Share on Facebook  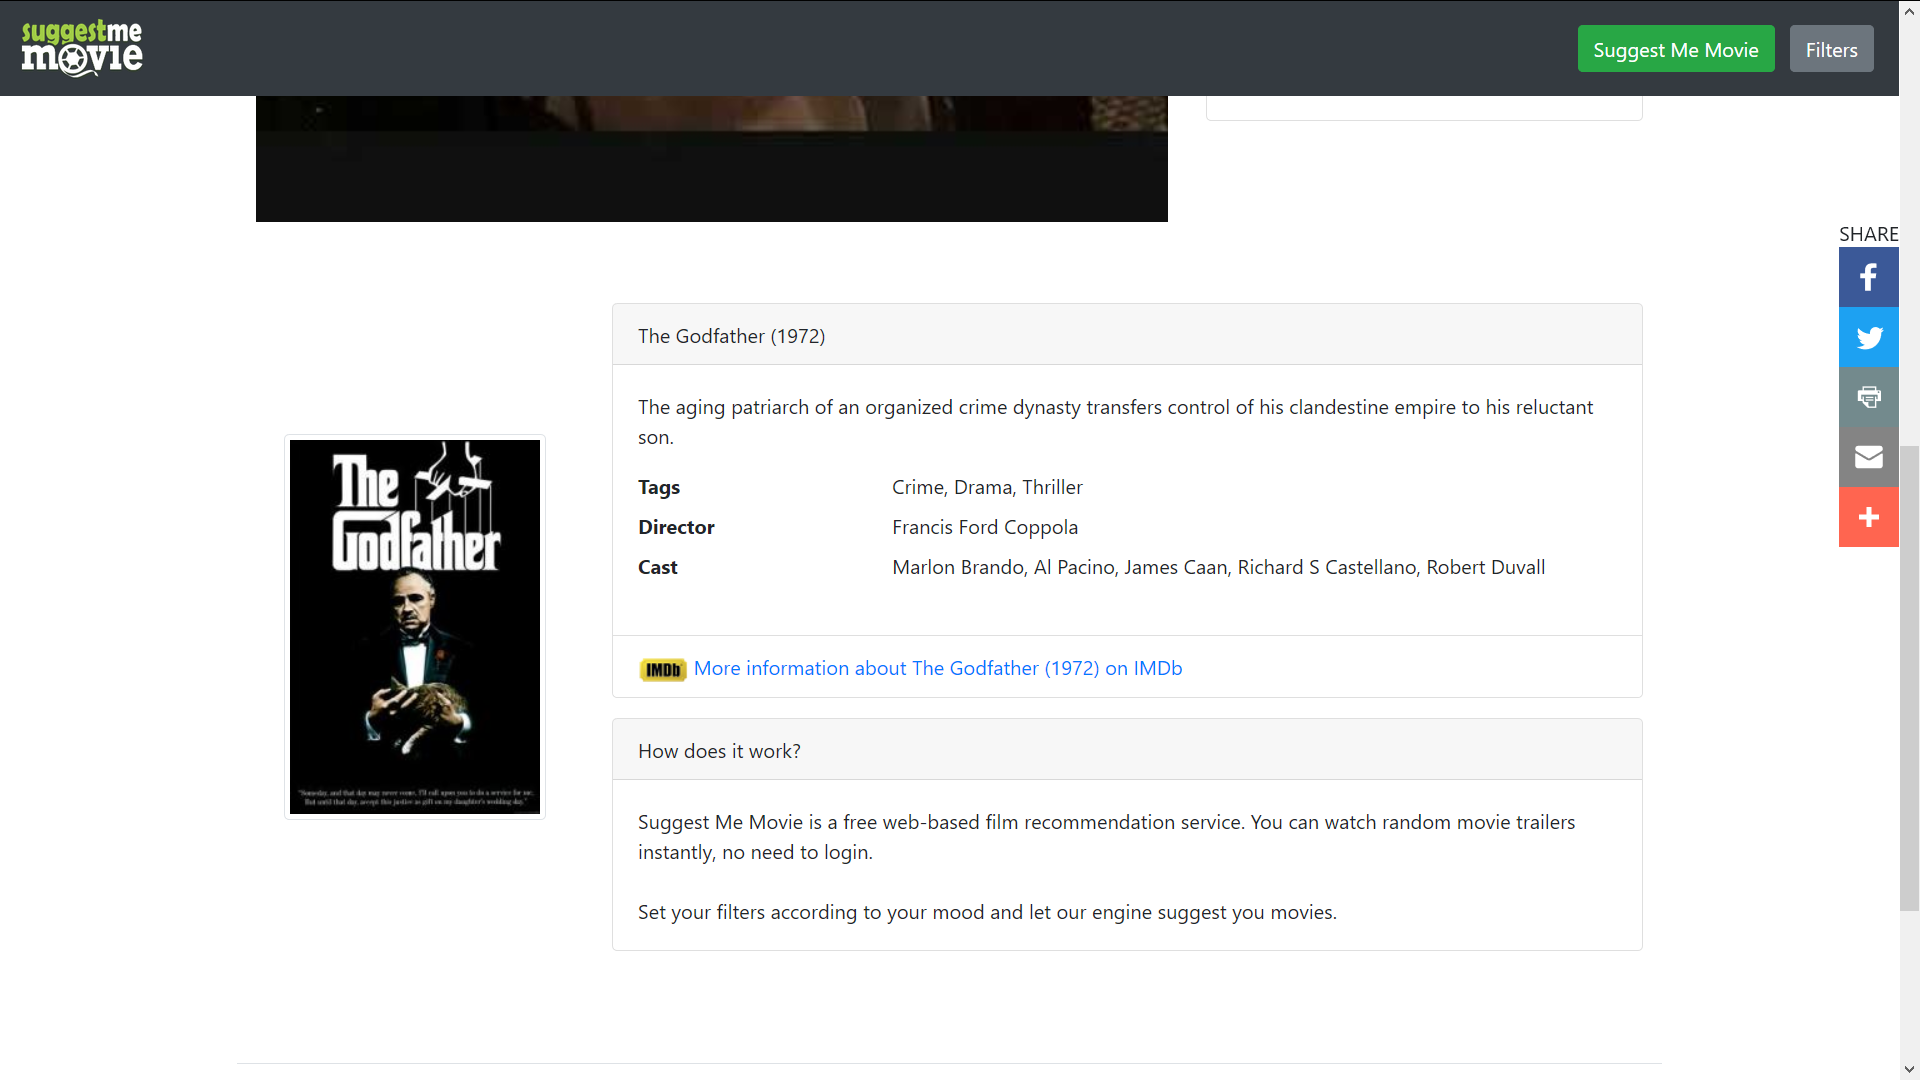click(x=1868, y=277)
